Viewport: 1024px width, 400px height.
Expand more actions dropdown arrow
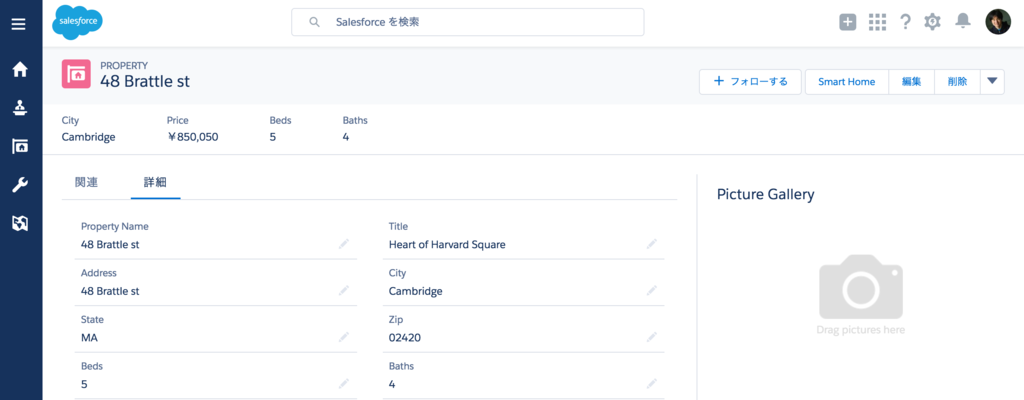991,81
